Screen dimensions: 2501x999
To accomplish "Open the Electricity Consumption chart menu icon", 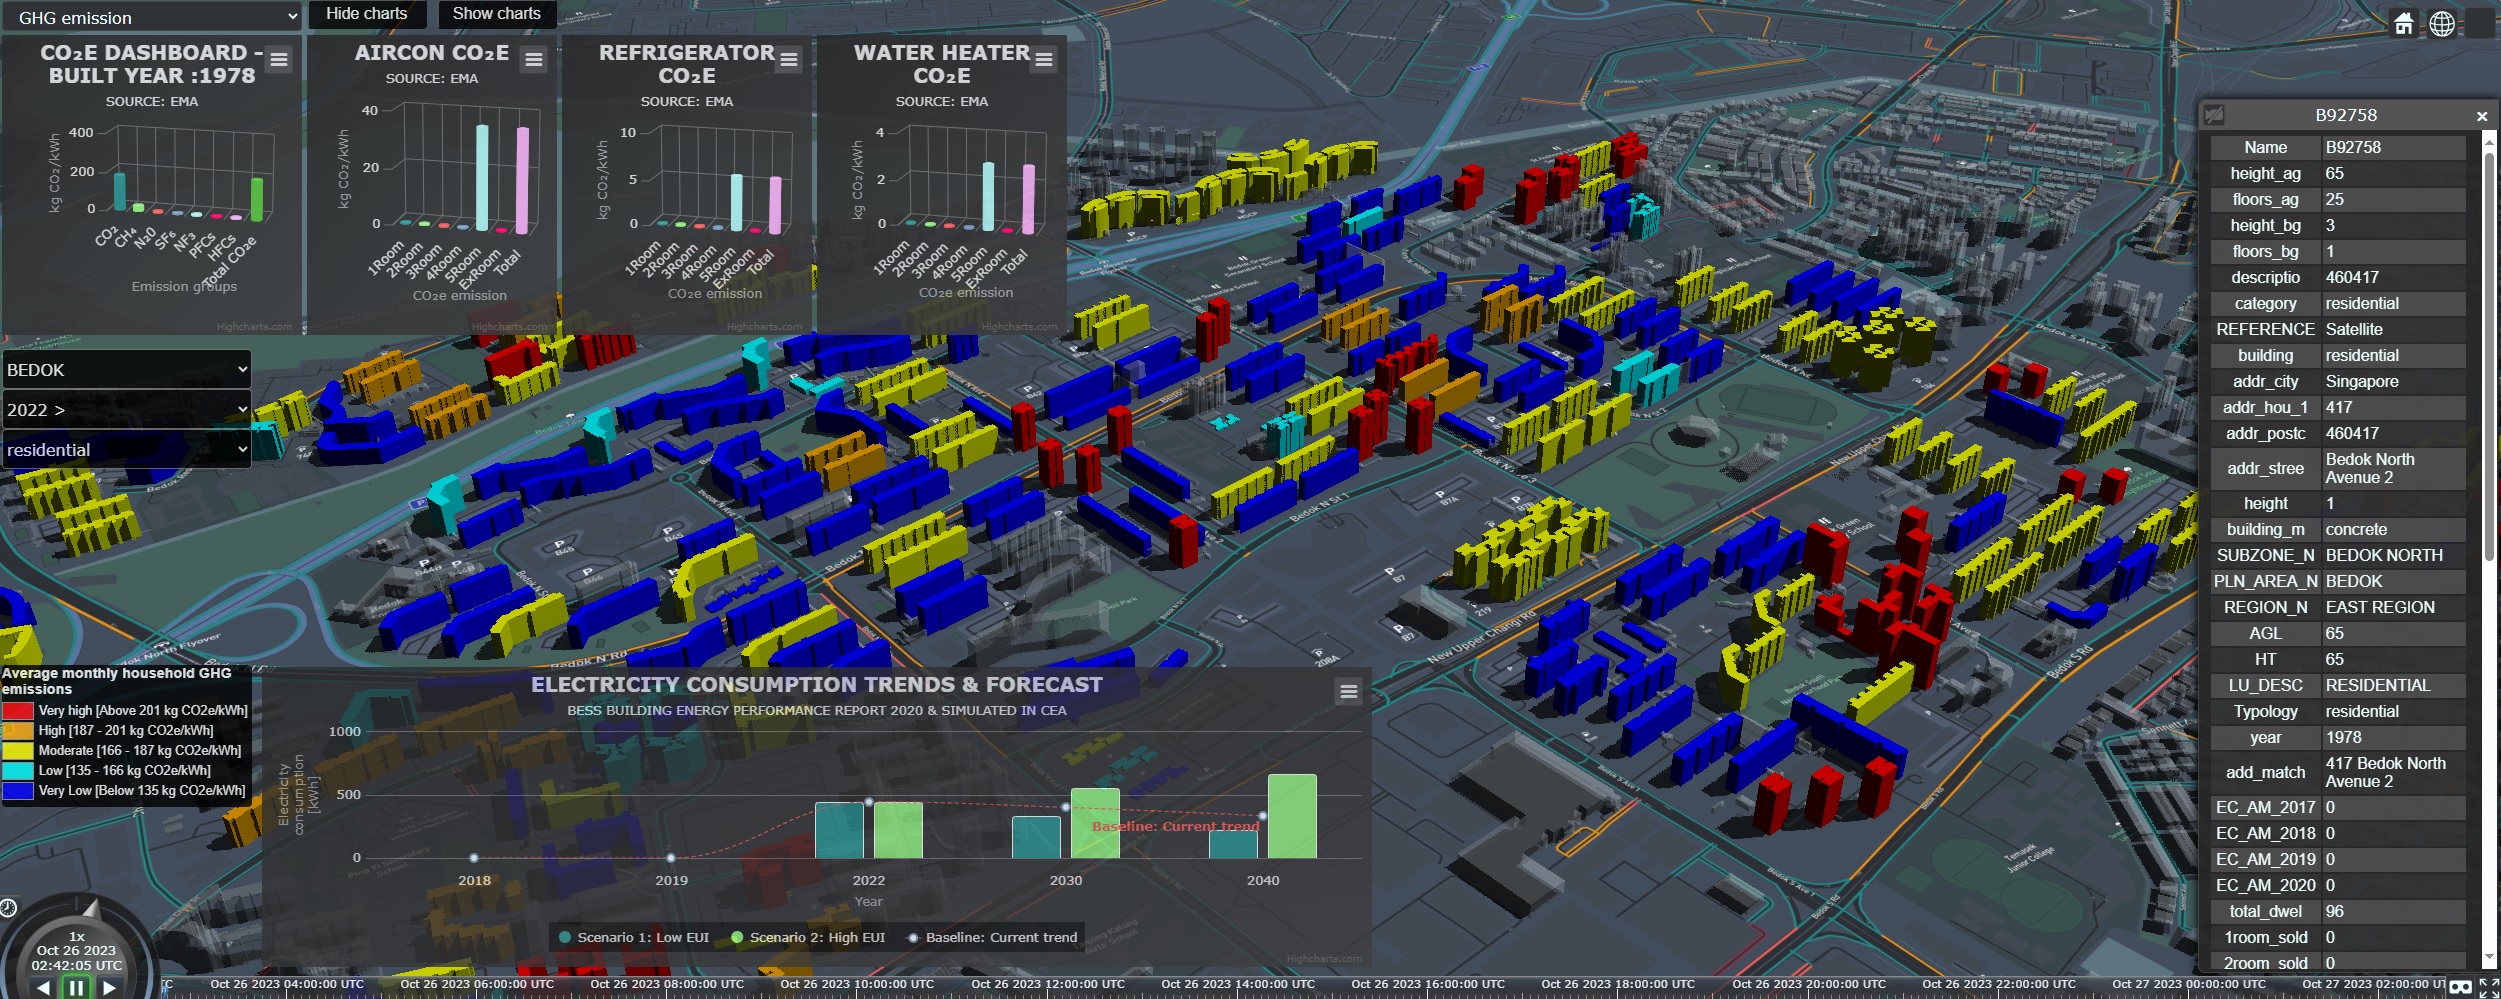I will tap(1348, 691).
